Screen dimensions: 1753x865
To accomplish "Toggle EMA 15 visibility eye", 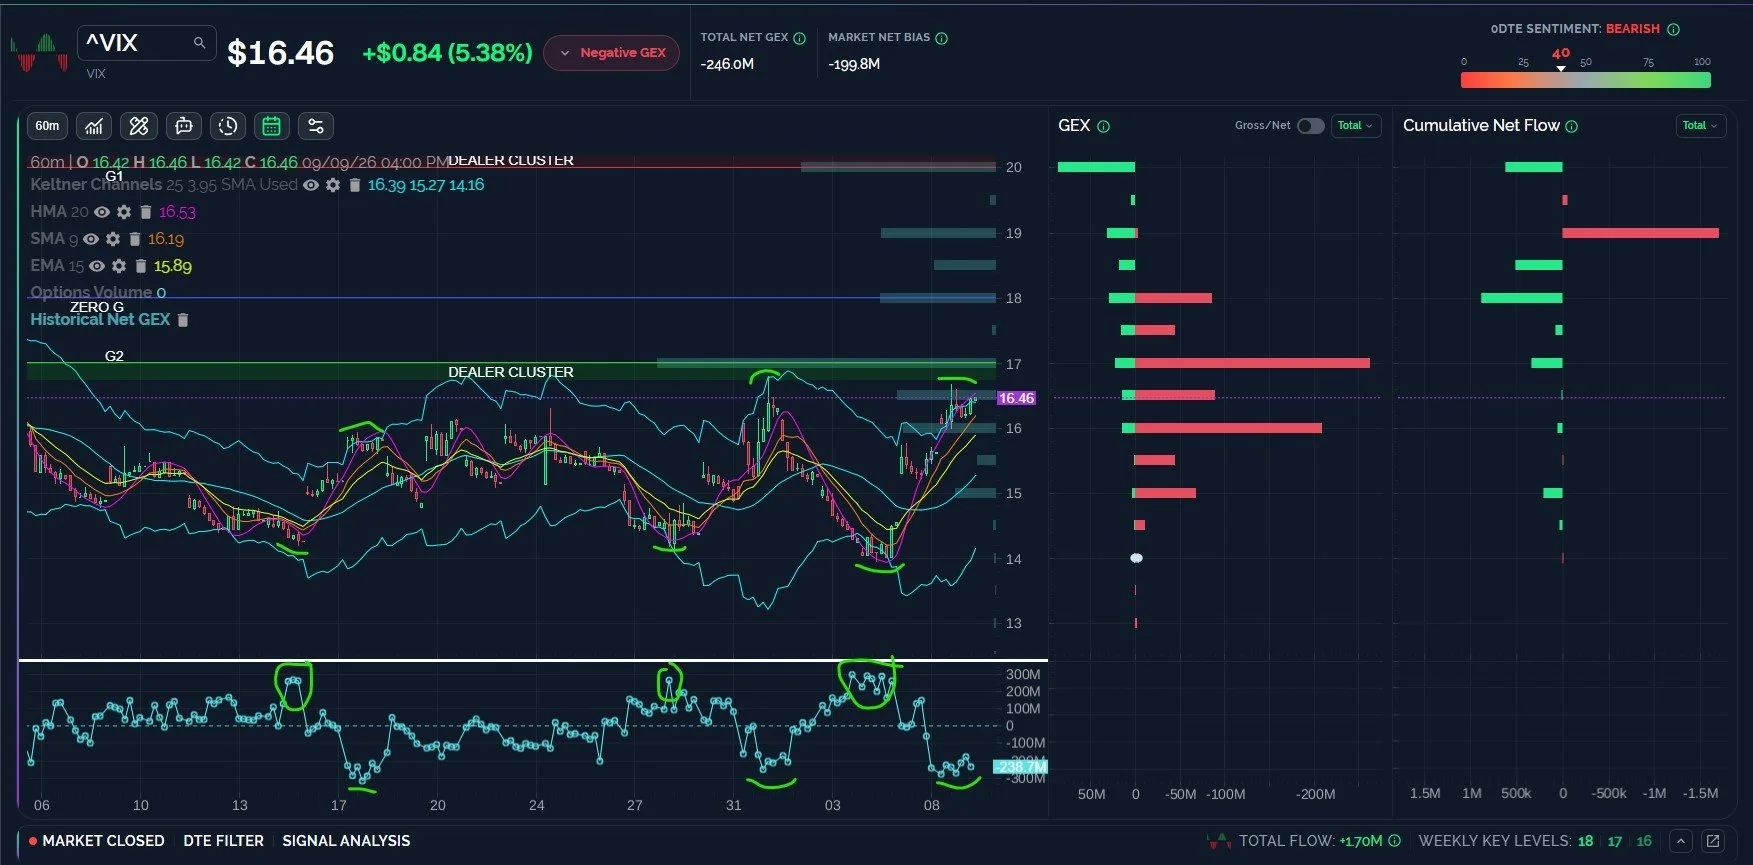I will point(97,266).
